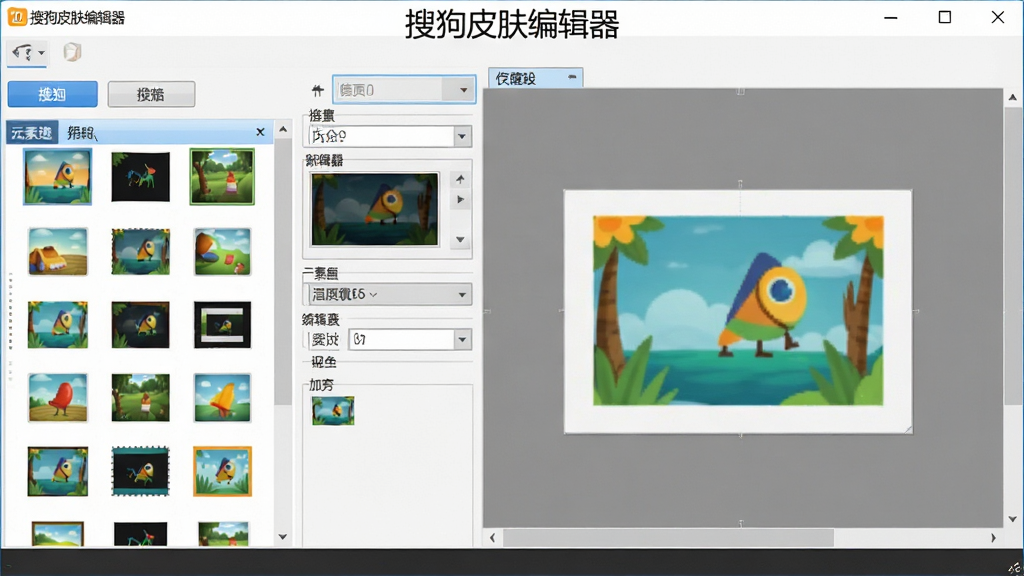Click the left arrow of the canvas horizontal scrollbar
The image size is (1024, 576).
[492, 538]
